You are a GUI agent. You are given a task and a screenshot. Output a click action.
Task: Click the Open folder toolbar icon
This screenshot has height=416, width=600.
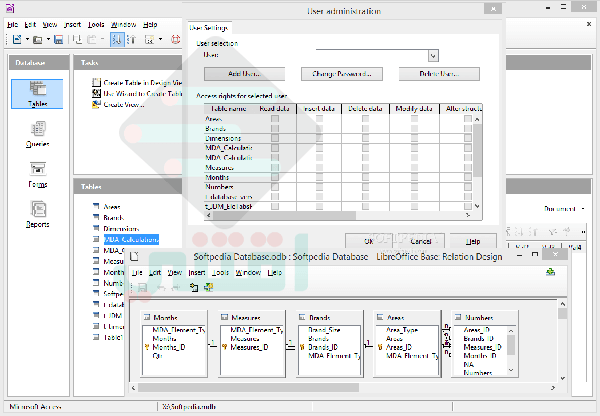(38, 39)
